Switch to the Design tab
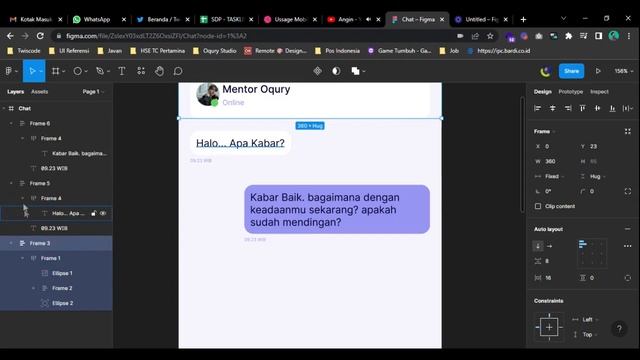640x360 pixels. tap(542, 91)
